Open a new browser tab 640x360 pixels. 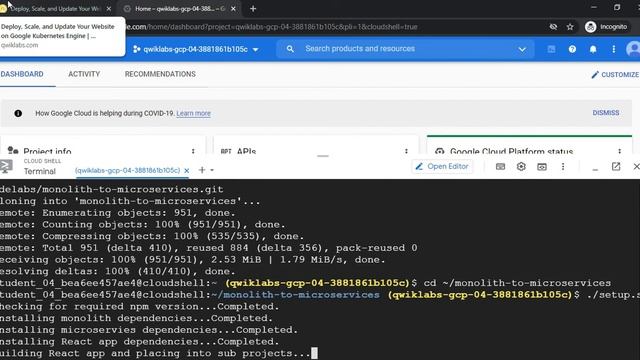click(x=253, y=9)
